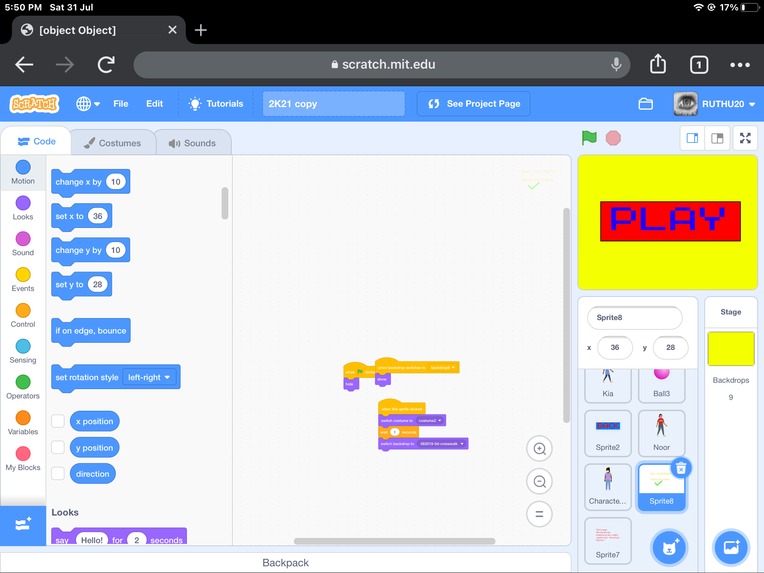Select the Sensing block category

23,351
